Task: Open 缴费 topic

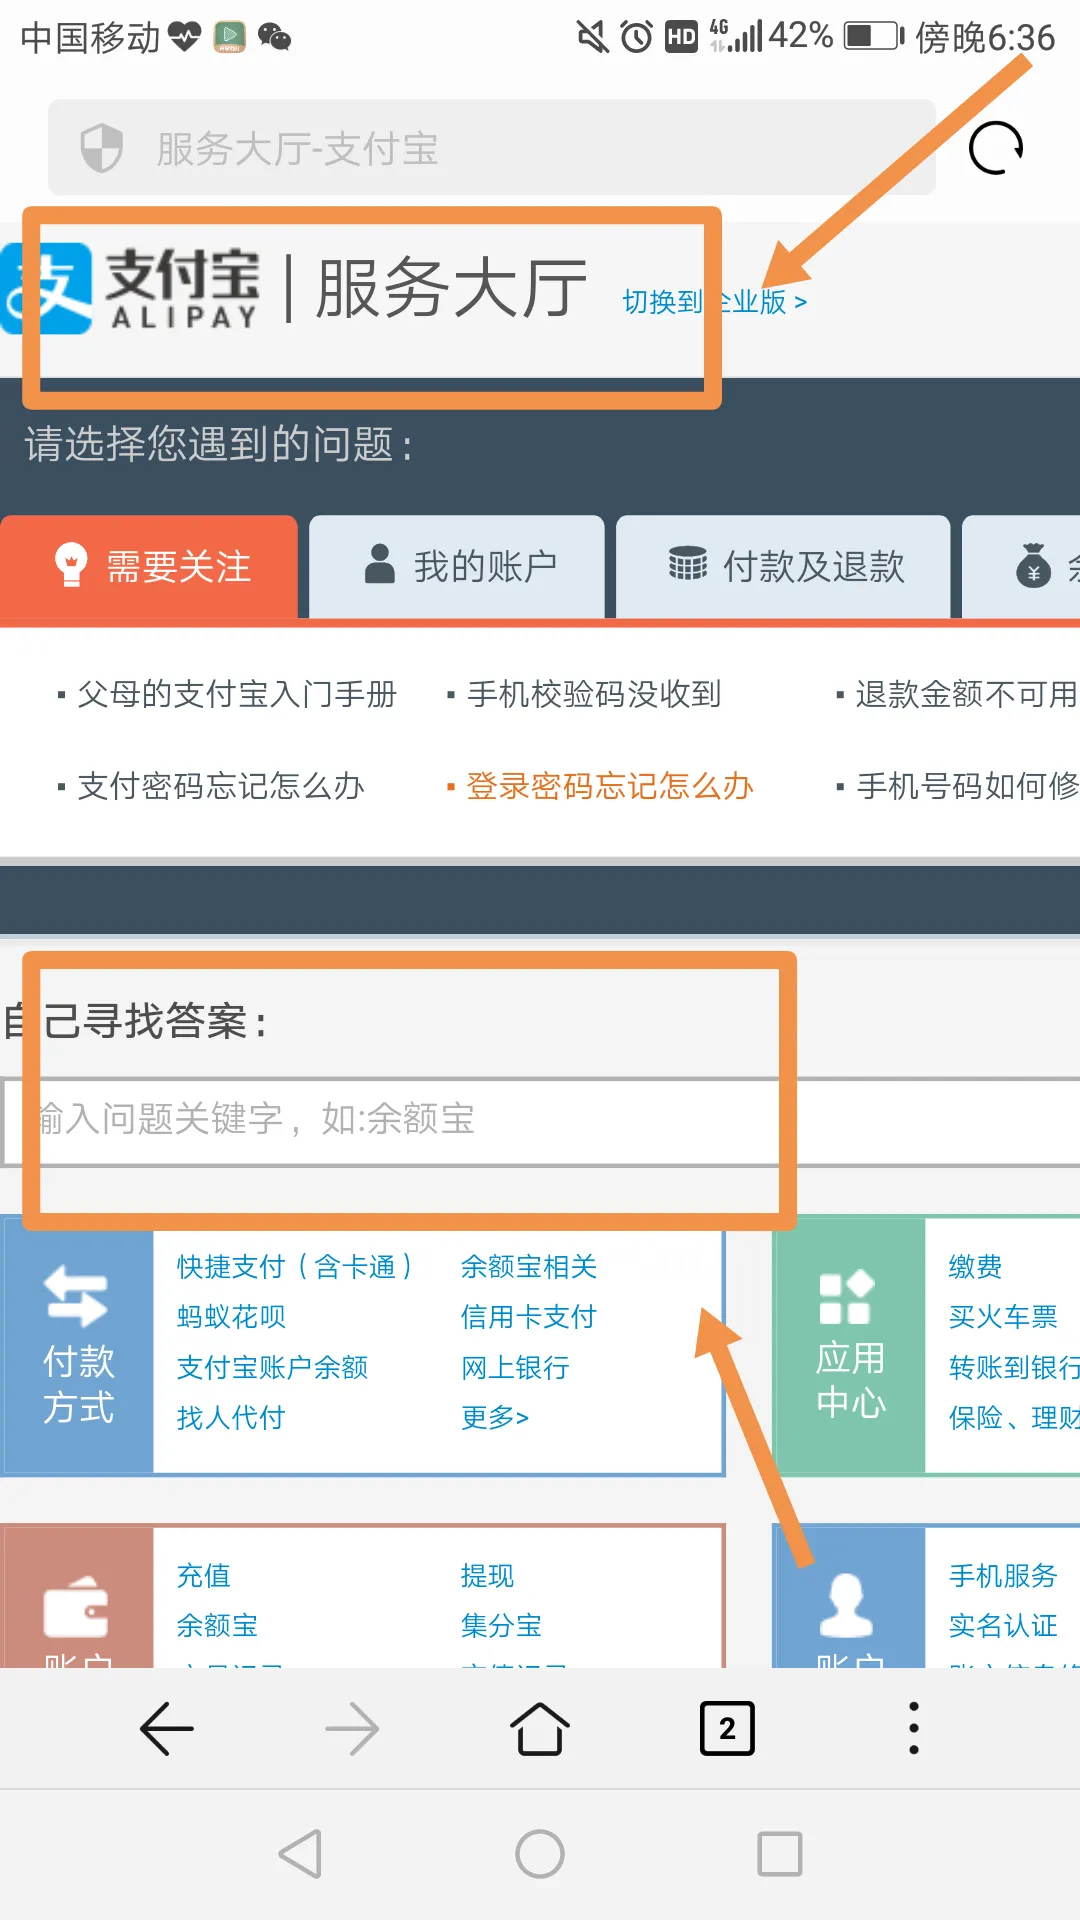Action: pos(976,1267)
